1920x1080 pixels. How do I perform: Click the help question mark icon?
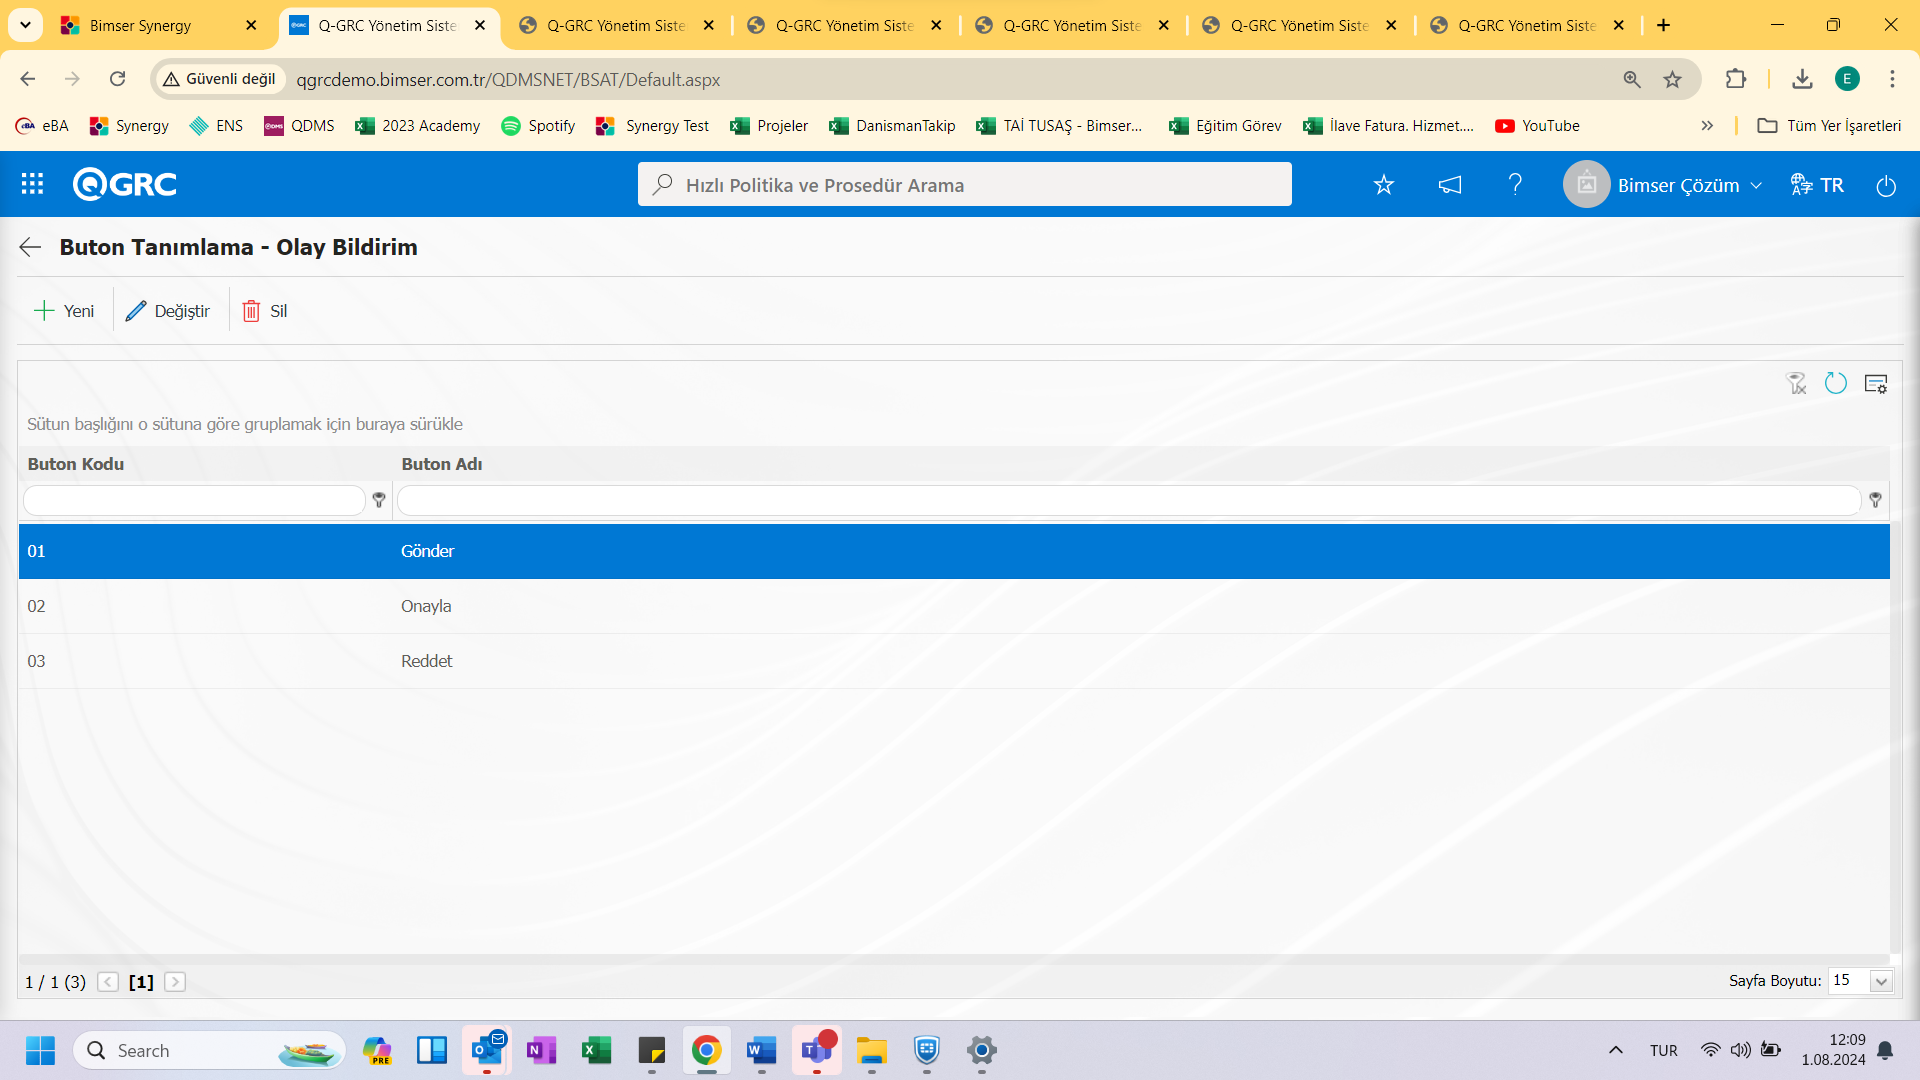coord(1516,185)
